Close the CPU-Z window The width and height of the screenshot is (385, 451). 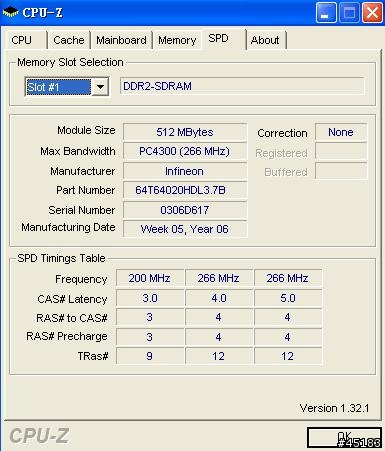[372, 13]
